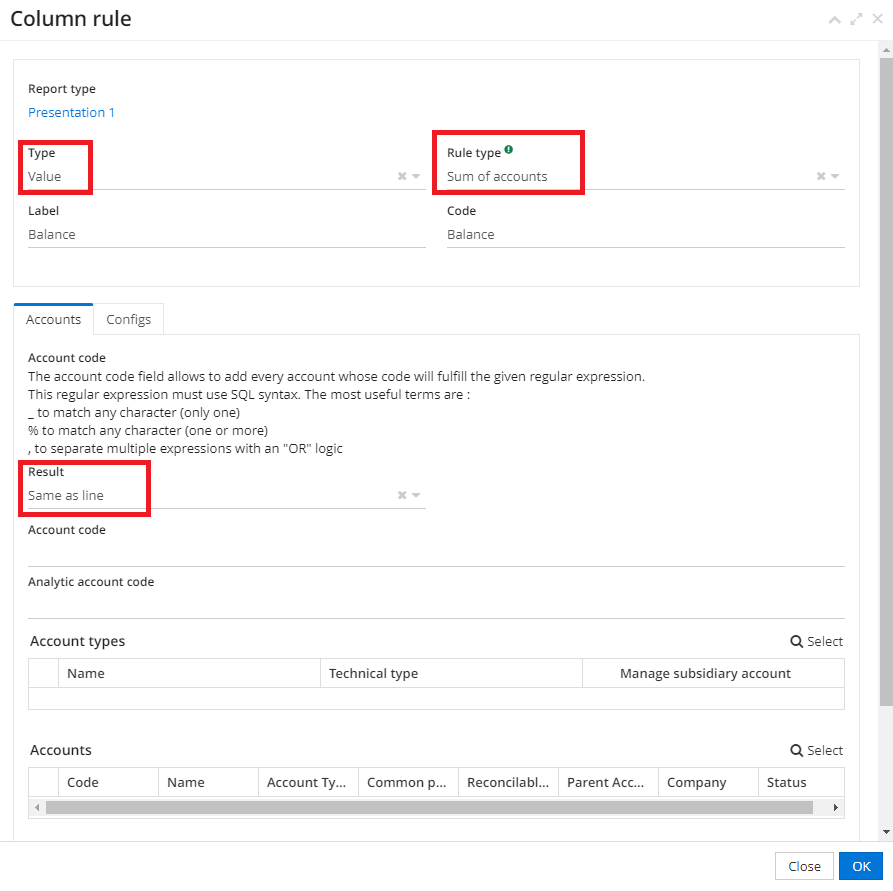Click the vertical scrollbar up arrow
Viewport: 893px width, 891px height.
tap(886, 50)
